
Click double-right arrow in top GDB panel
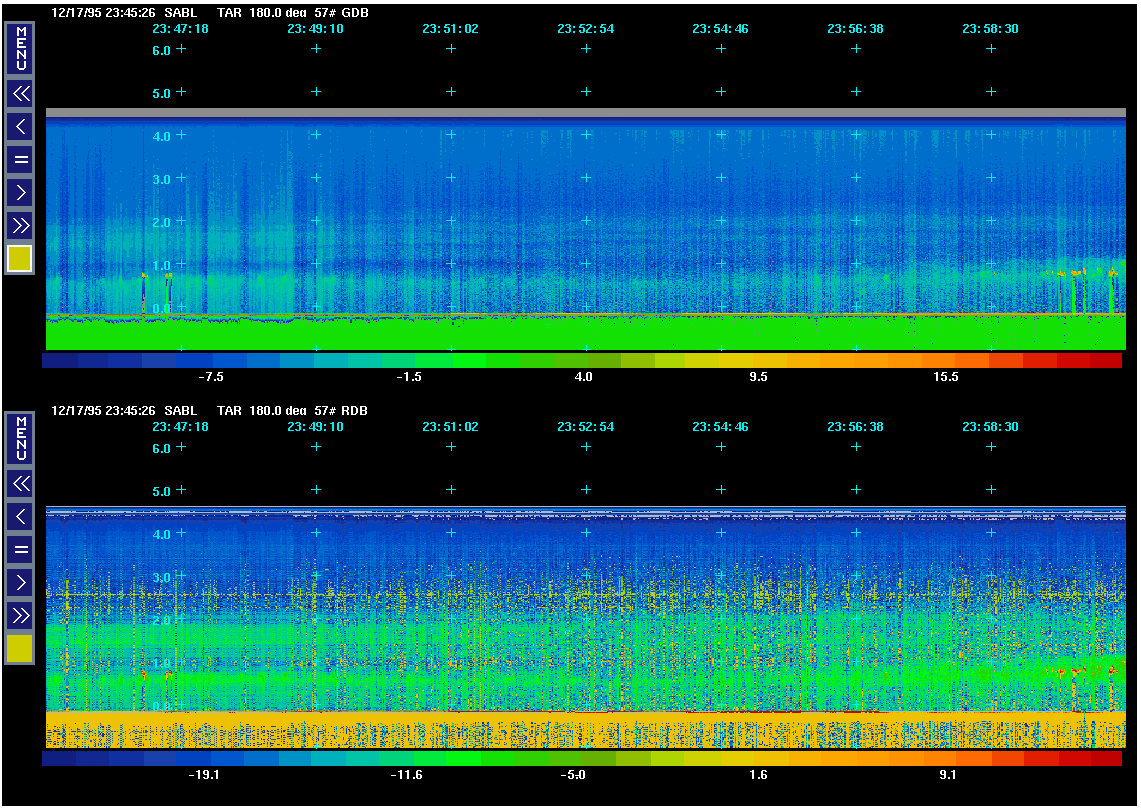click(x=20, y=225)
